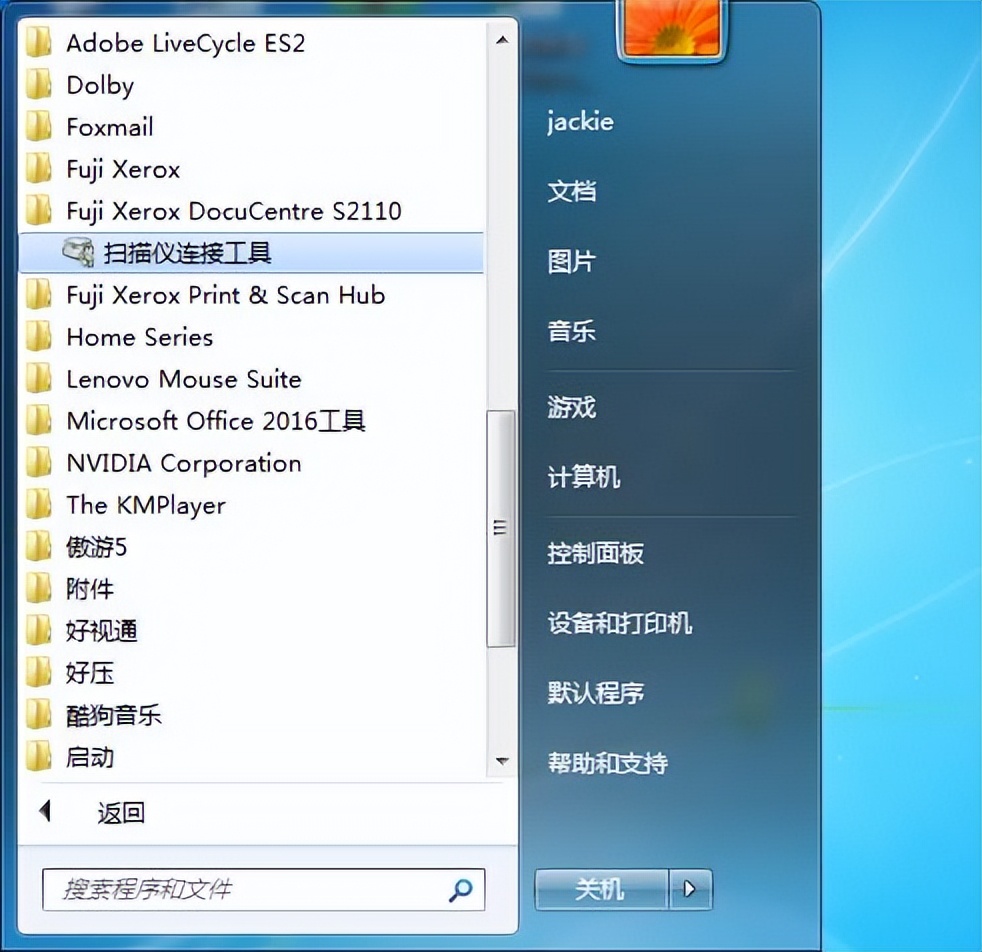Click 返回 to go back

[x=120, y=813]
